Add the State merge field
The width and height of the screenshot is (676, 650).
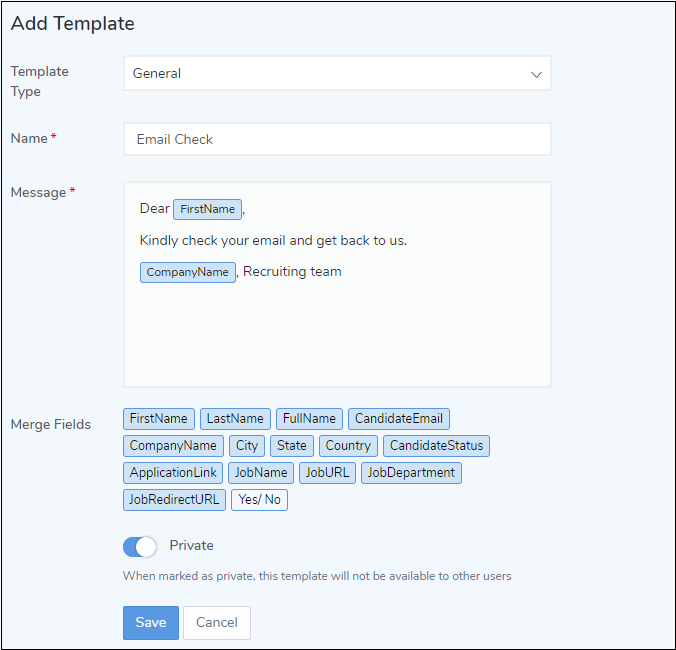[x=292, y=446]
